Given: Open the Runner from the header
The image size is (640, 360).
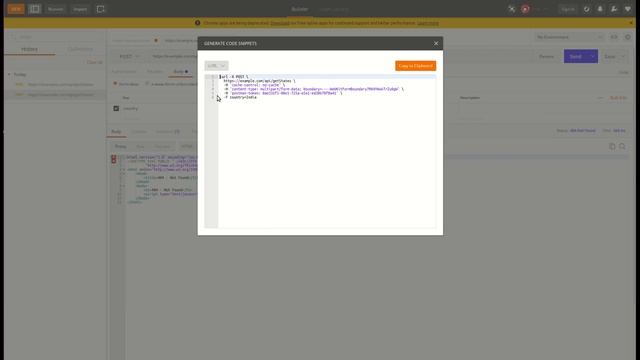Looking at the screenshot, I should click(x=56, y=9).
